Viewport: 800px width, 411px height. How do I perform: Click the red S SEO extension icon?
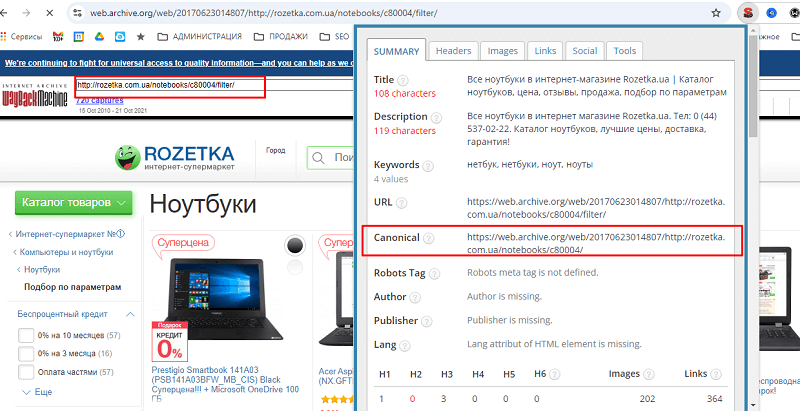coord(748,13)
